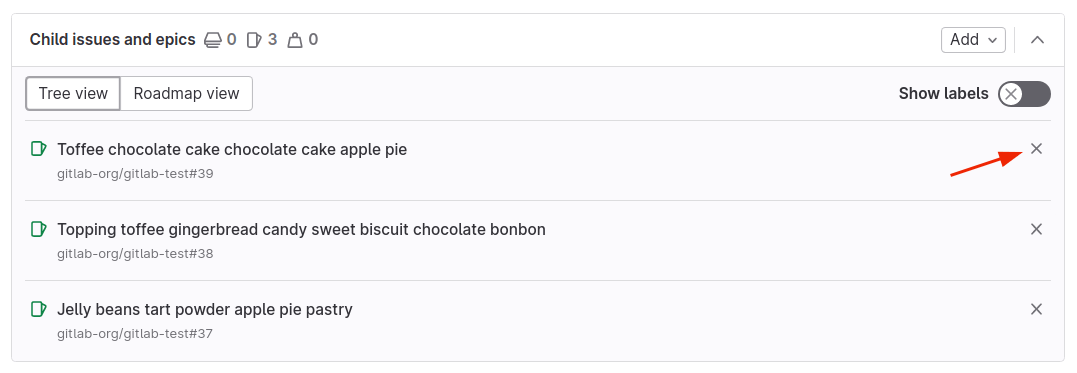
Task: Open Topping toffee gingerbread candy sweet biscuit issue
Action: point(302,229)
